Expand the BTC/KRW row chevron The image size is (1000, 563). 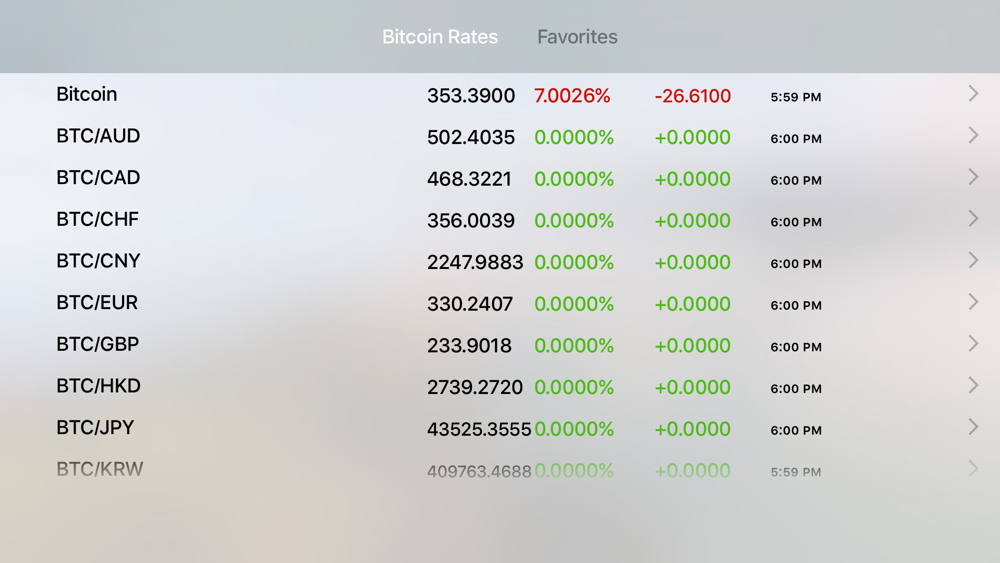point(973,469)
